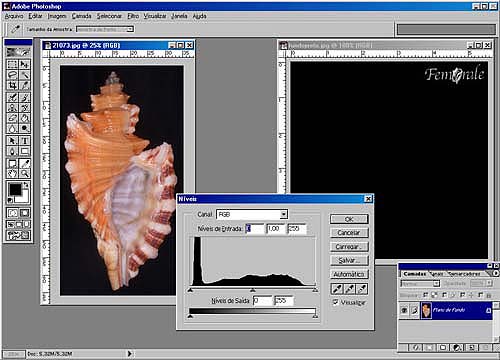500x360 pixels.
Task: Open the Filtro menu
Action: pyautogui.click(x=133, y=16)
